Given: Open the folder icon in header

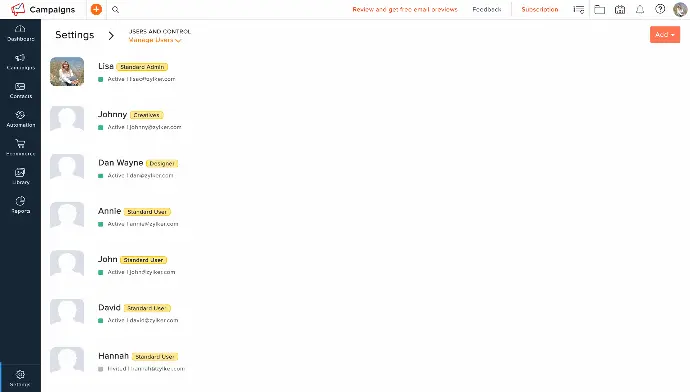Looking at the screenshot, I should (599, 9).
